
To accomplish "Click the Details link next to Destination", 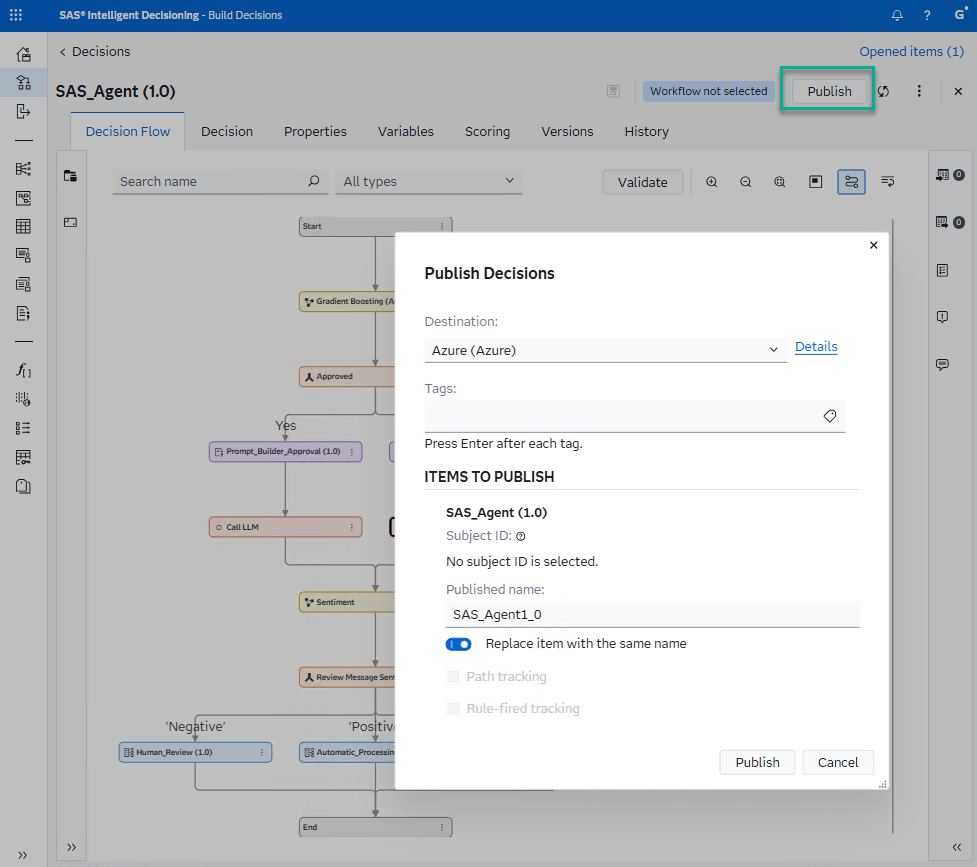I will 816,347.
